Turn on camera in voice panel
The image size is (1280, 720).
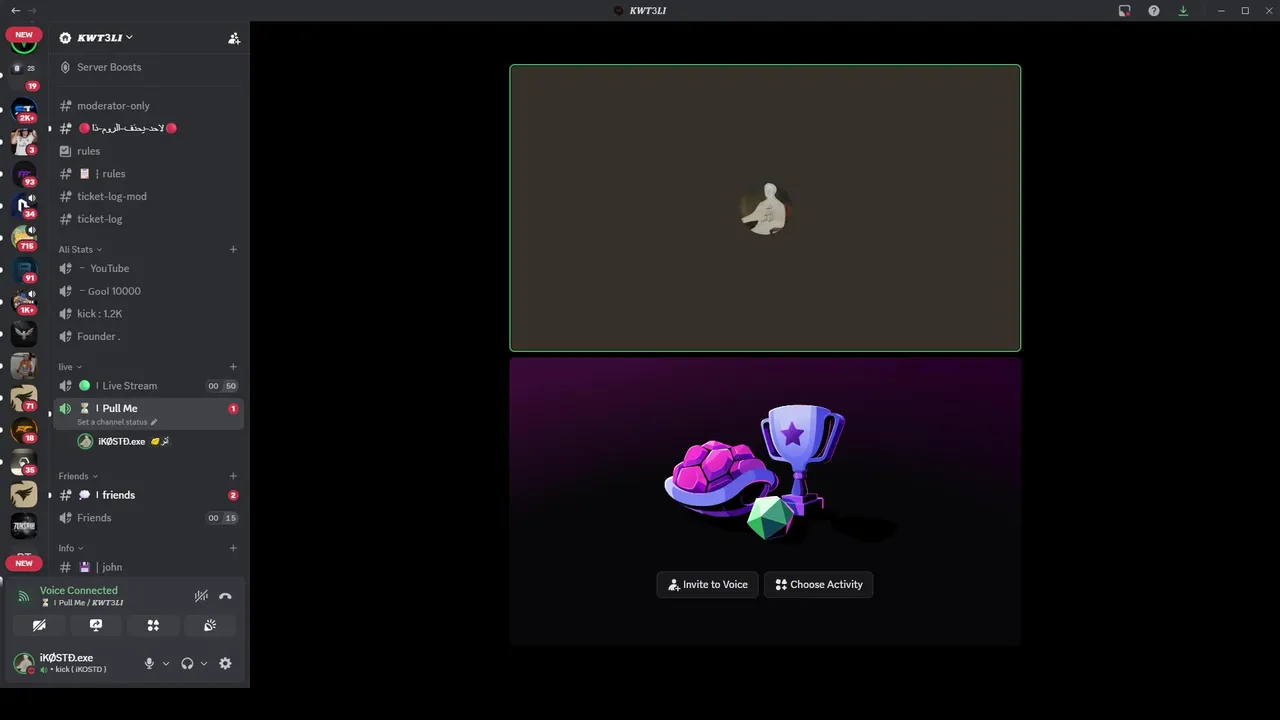pyautogui.click(x=39, y=625)
